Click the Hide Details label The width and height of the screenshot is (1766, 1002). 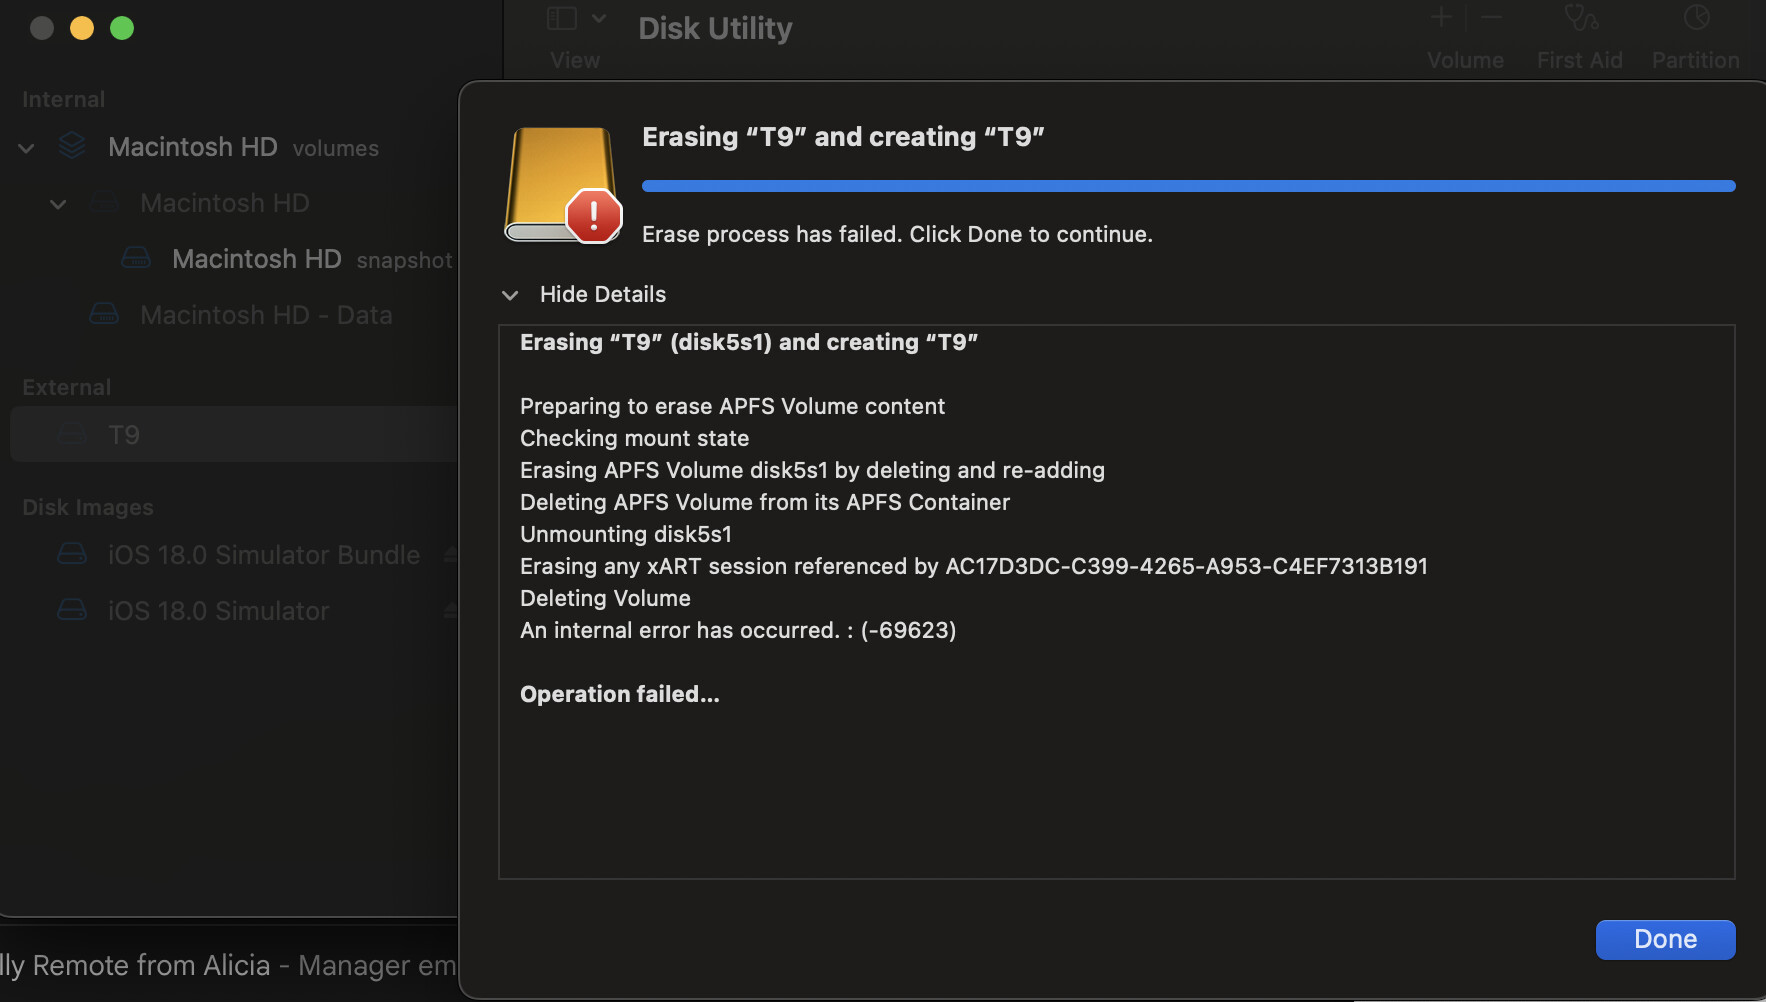point(603,294)
